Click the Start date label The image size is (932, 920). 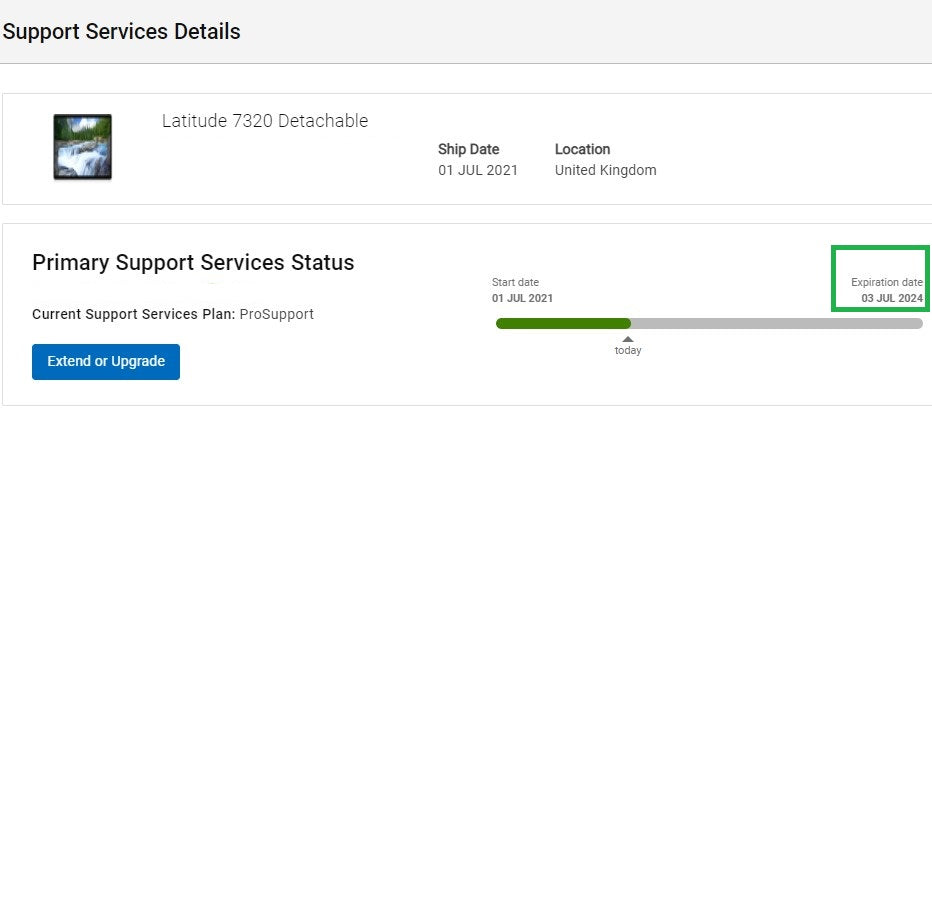[x=515, y=283]
